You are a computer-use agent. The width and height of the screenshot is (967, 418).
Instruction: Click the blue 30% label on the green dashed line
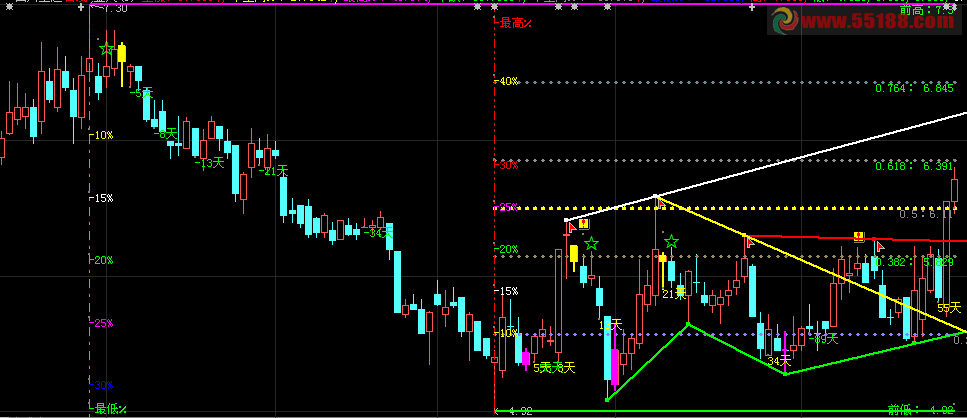click(x=103, y=385)
